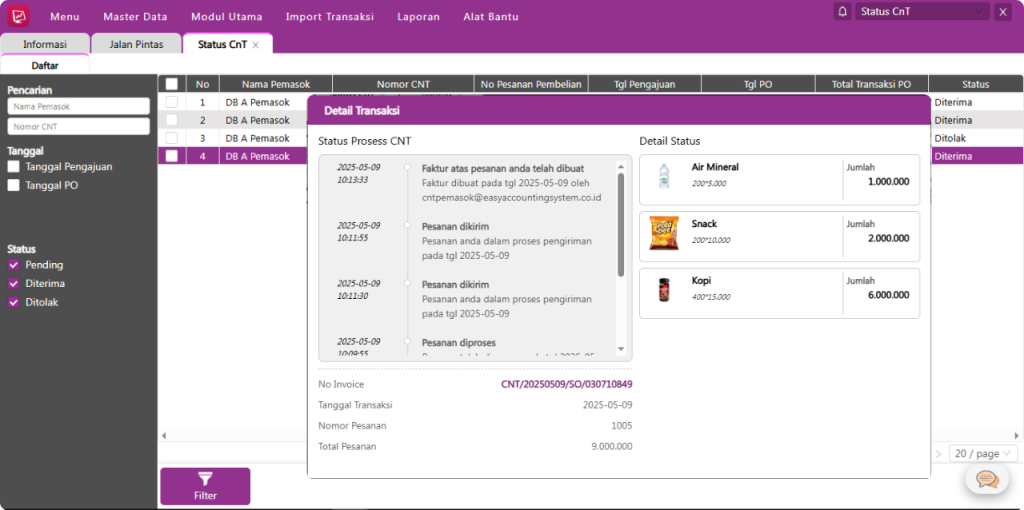Click the Nama Pemasok search field

[79, 106]
